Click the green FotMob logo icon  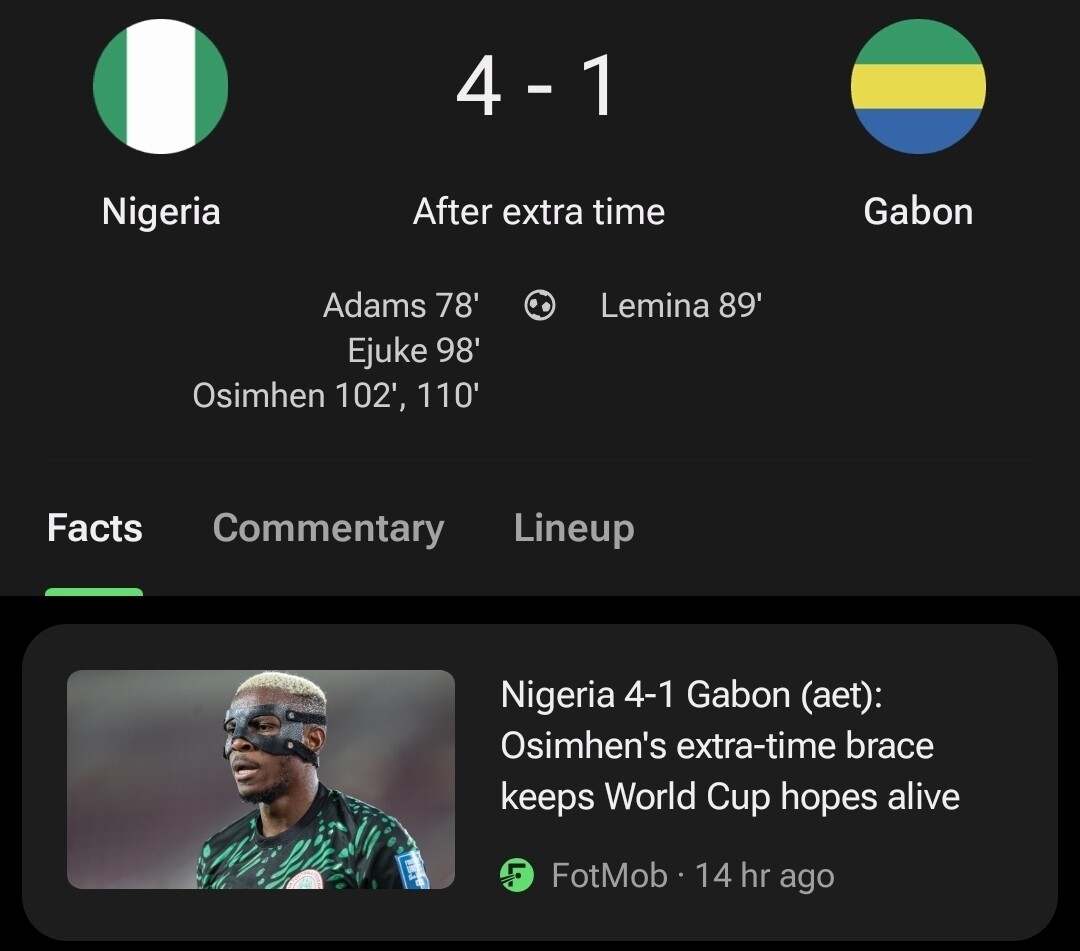click(516, 876)
